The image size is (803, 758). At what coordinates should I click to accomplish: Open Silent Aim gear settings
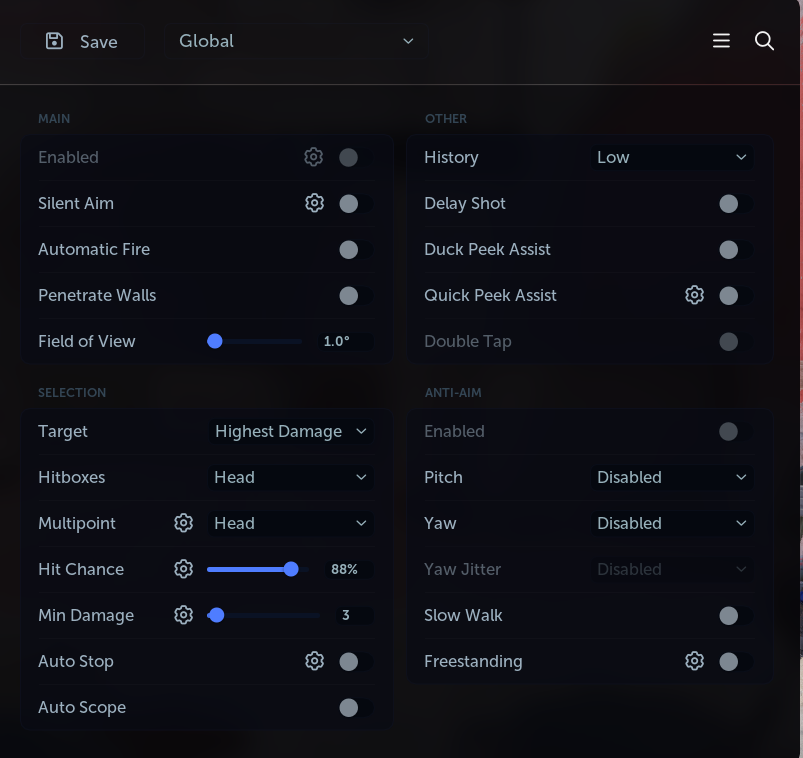(x=314, y=203)
